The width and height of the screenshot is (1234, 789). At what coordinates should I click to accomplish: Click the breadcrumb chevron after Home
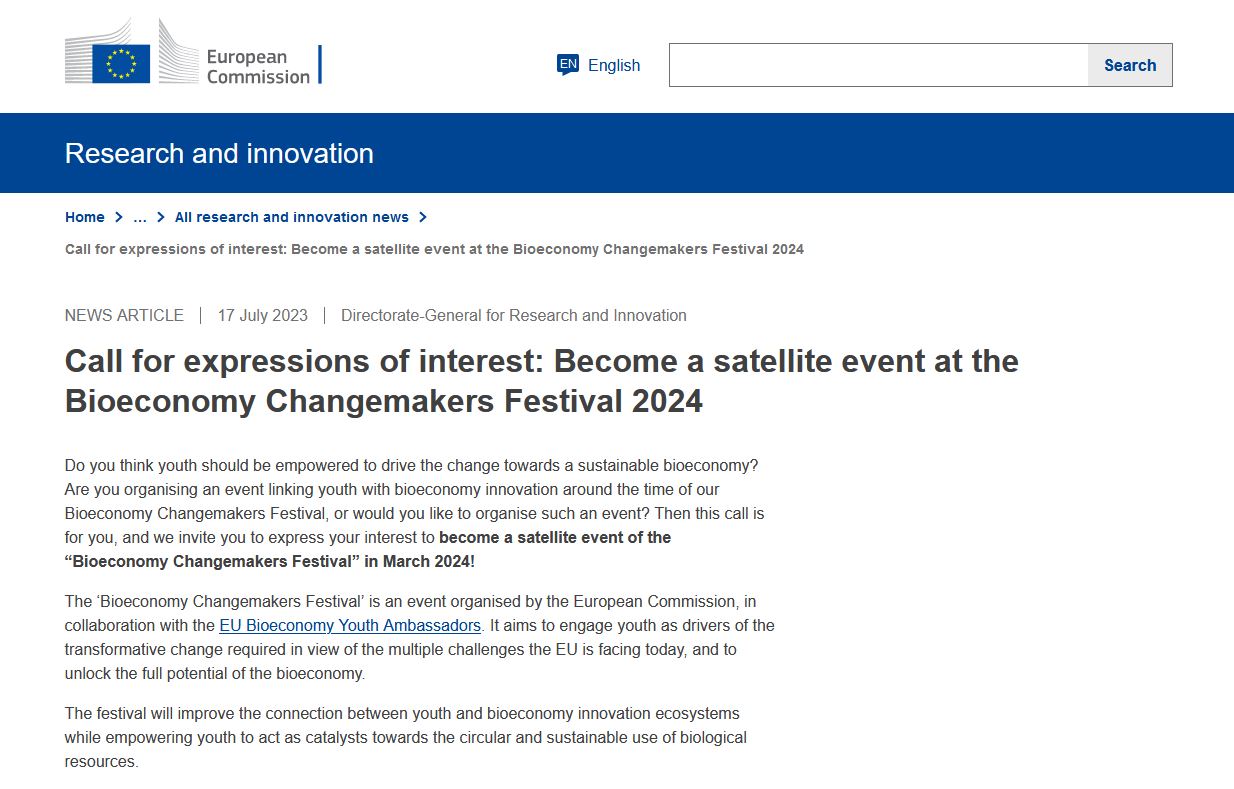(117, 217)
